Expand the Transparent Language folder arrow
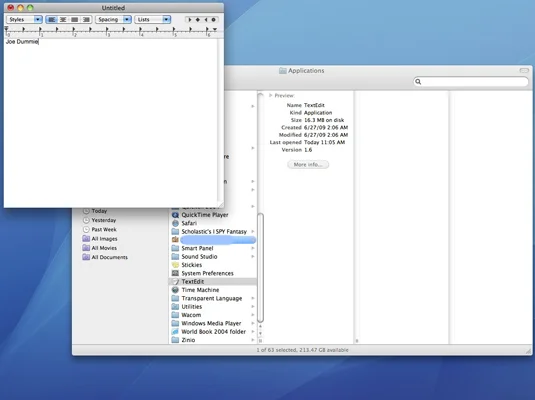 click(x=253, y=298)
